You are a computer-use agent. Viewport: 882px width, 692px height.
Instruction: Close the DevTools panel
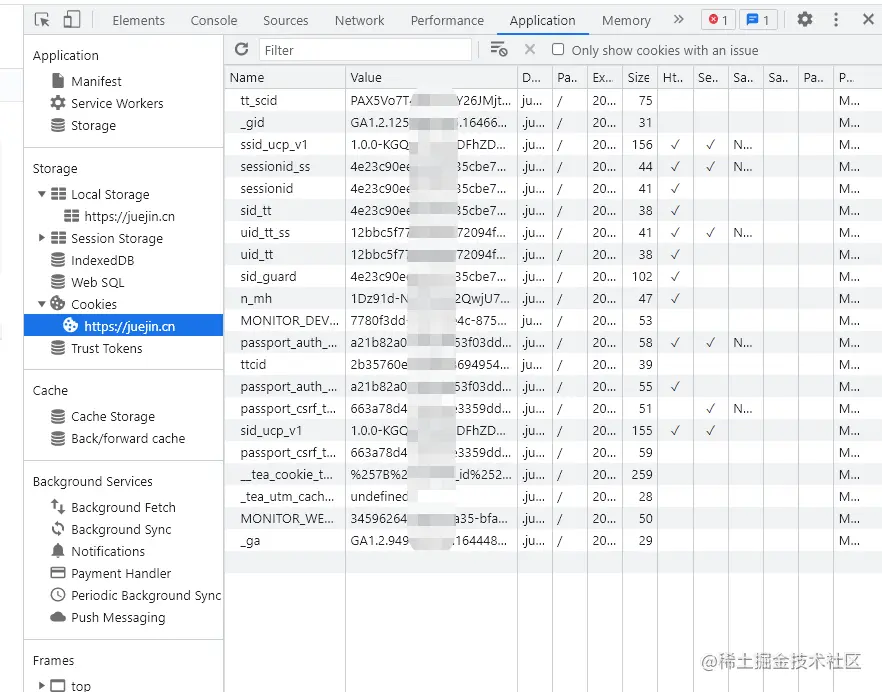click(868, 20)
